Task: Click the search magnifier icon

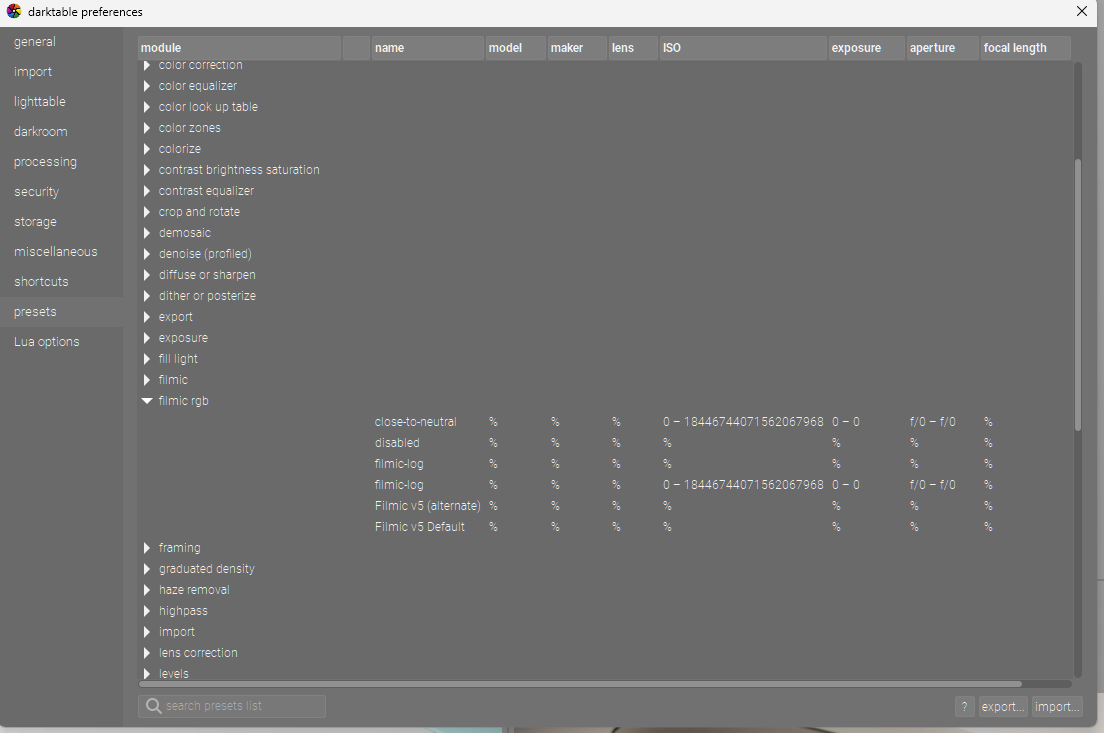Action: click(x=153, y=706)
